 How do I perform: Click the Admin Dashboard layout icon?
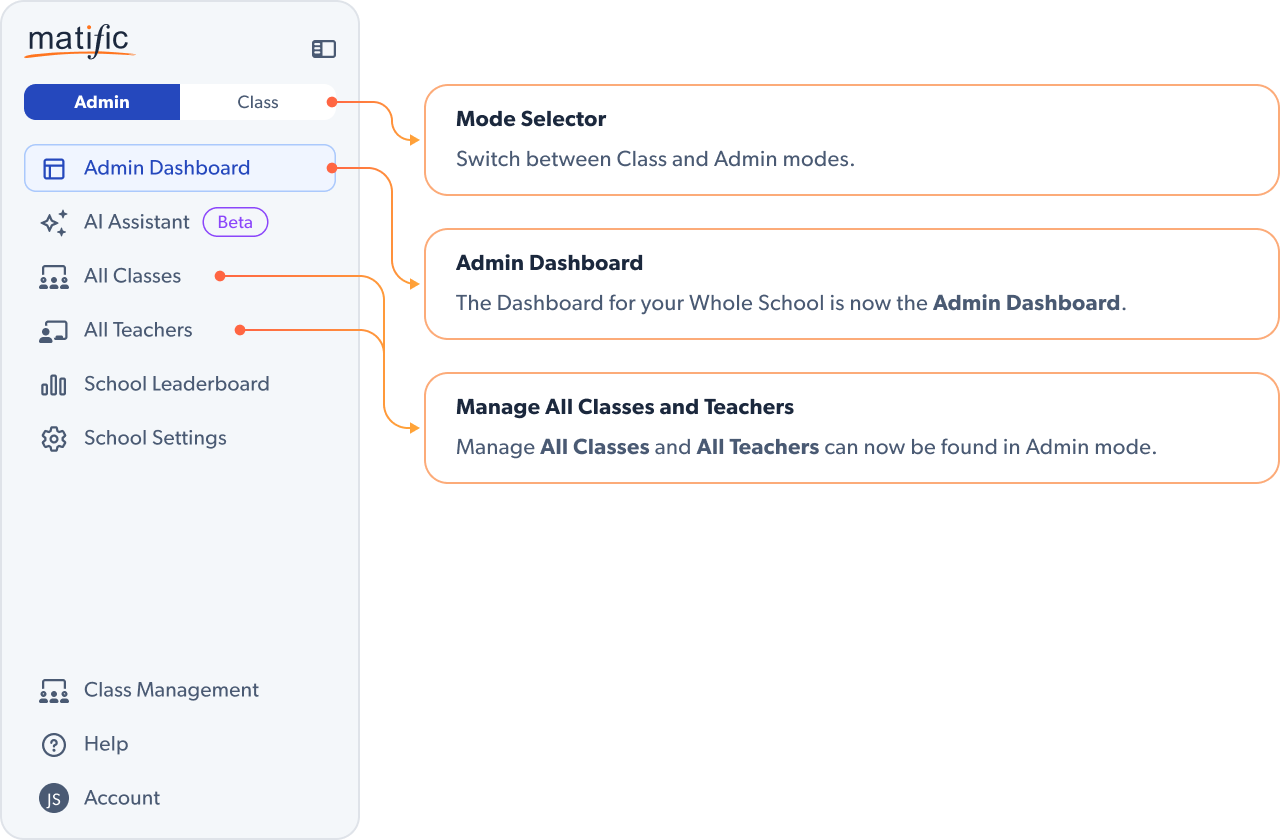pos(54,168)
